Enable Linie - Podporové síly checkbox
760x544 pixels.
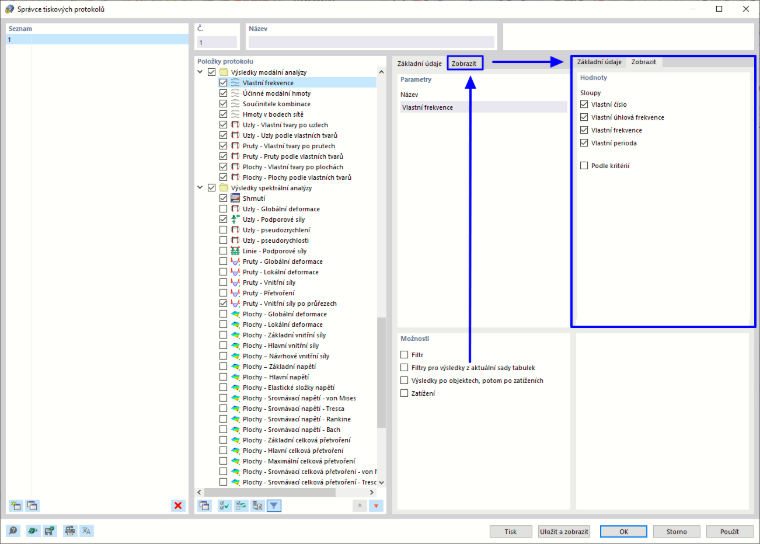(x=223, y=251)
